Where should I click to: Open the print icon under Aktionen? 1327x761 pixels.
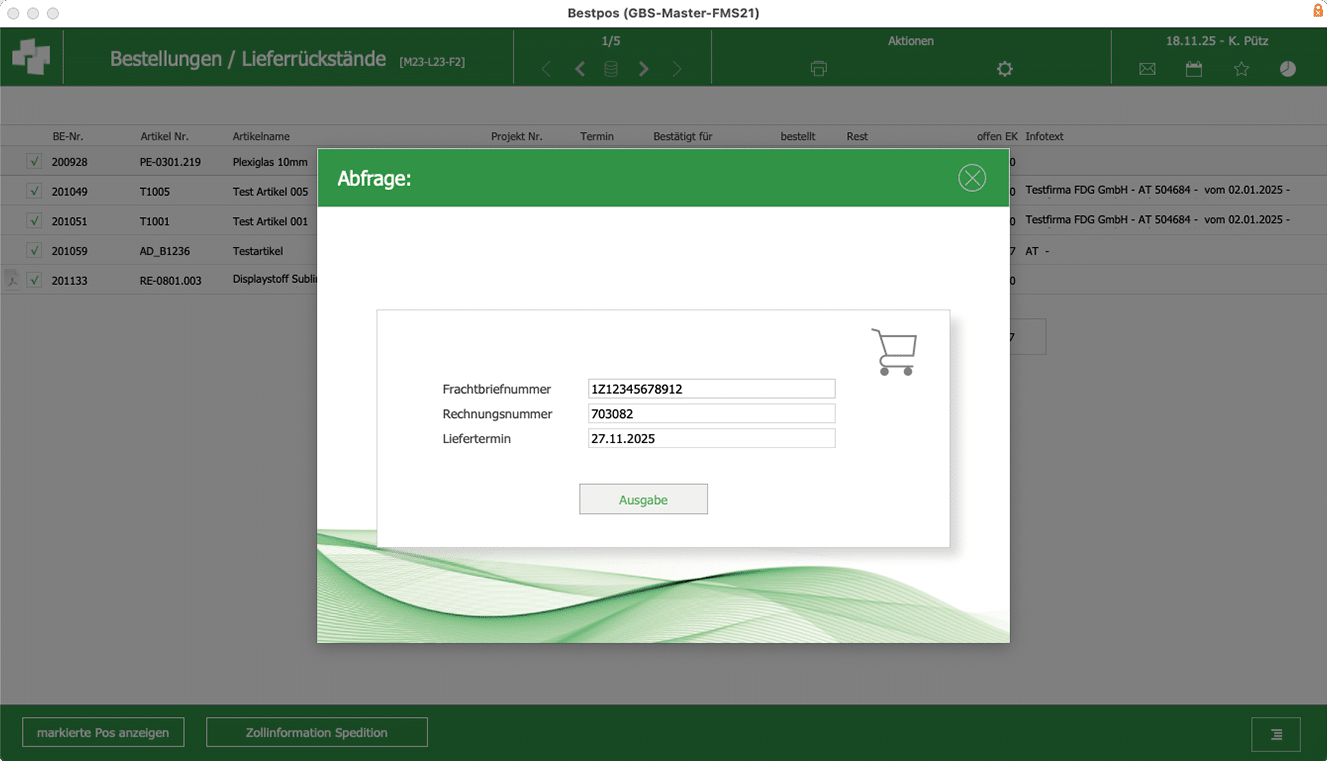[819, 69]
